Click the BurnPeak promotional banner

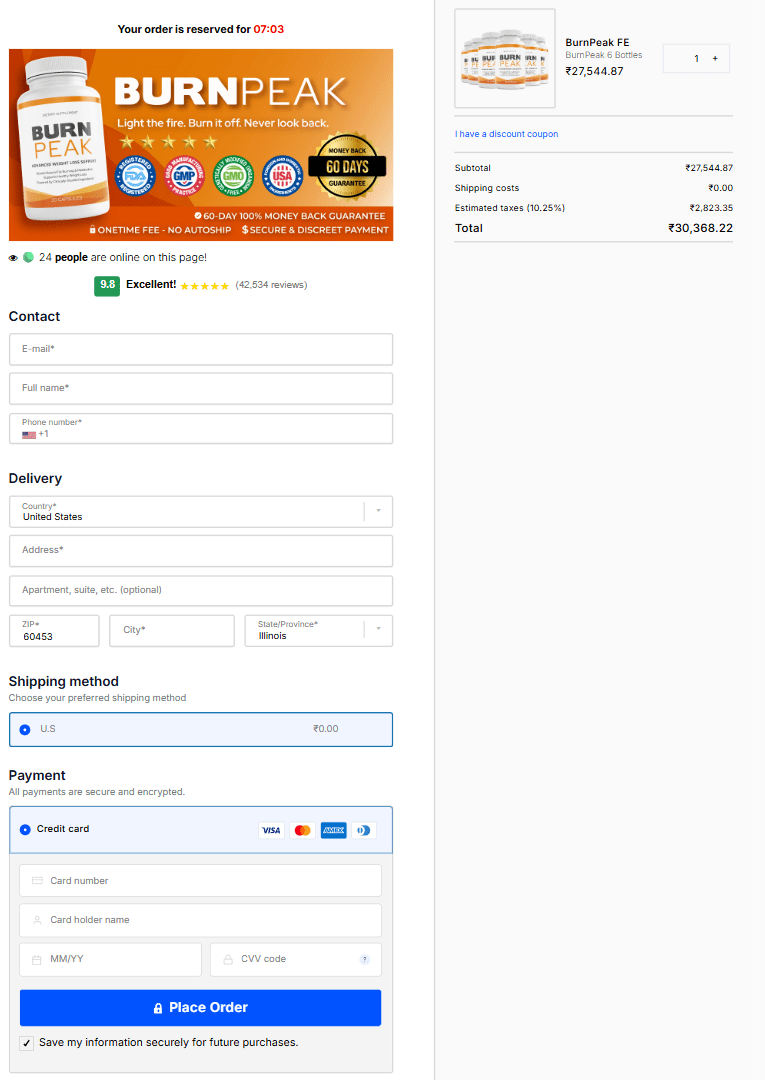200,145
